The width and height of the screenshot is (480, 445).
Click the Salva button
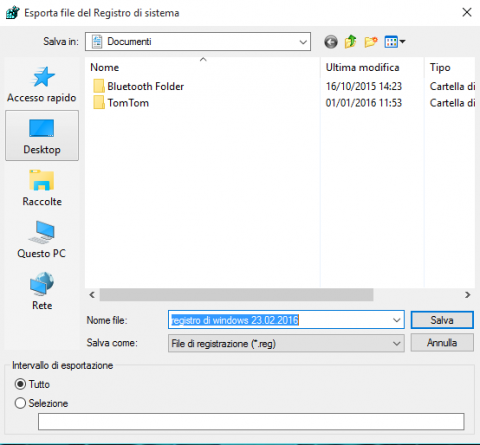pos(442,320)
